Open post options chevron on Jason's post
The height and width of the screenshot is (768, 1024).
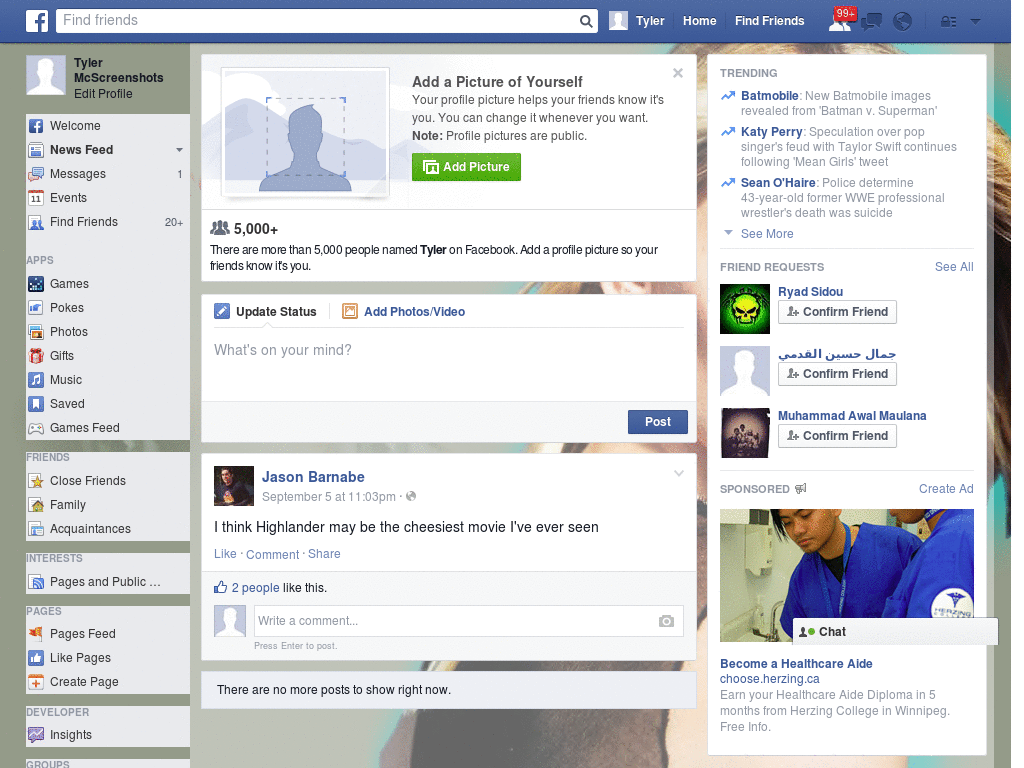tap(679, 473)
